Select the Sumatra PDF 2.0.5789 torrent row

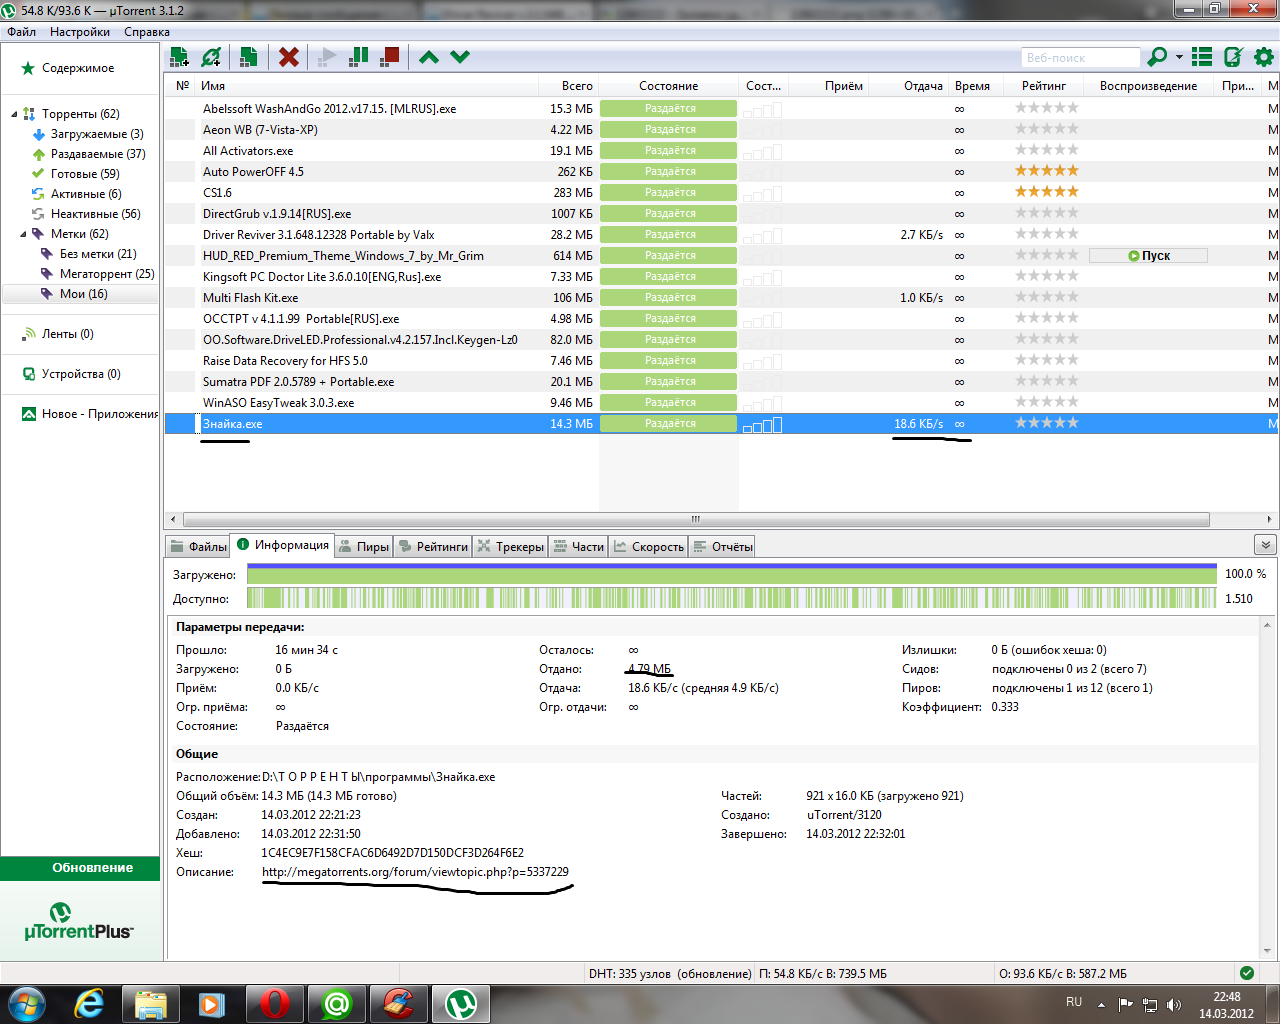720,382
